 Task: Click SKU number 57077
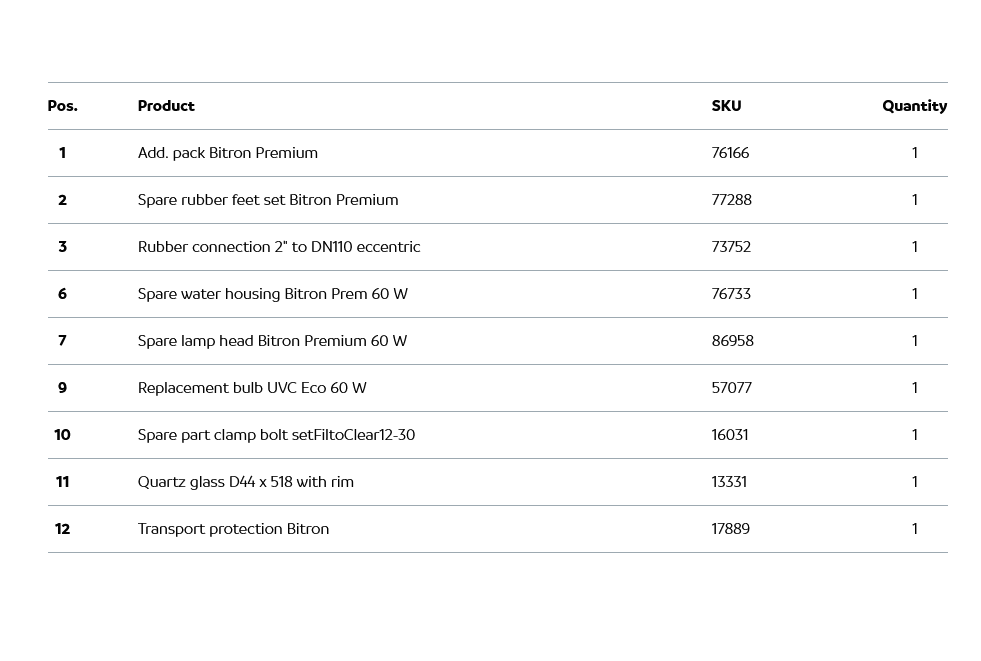tap(731, 388)
